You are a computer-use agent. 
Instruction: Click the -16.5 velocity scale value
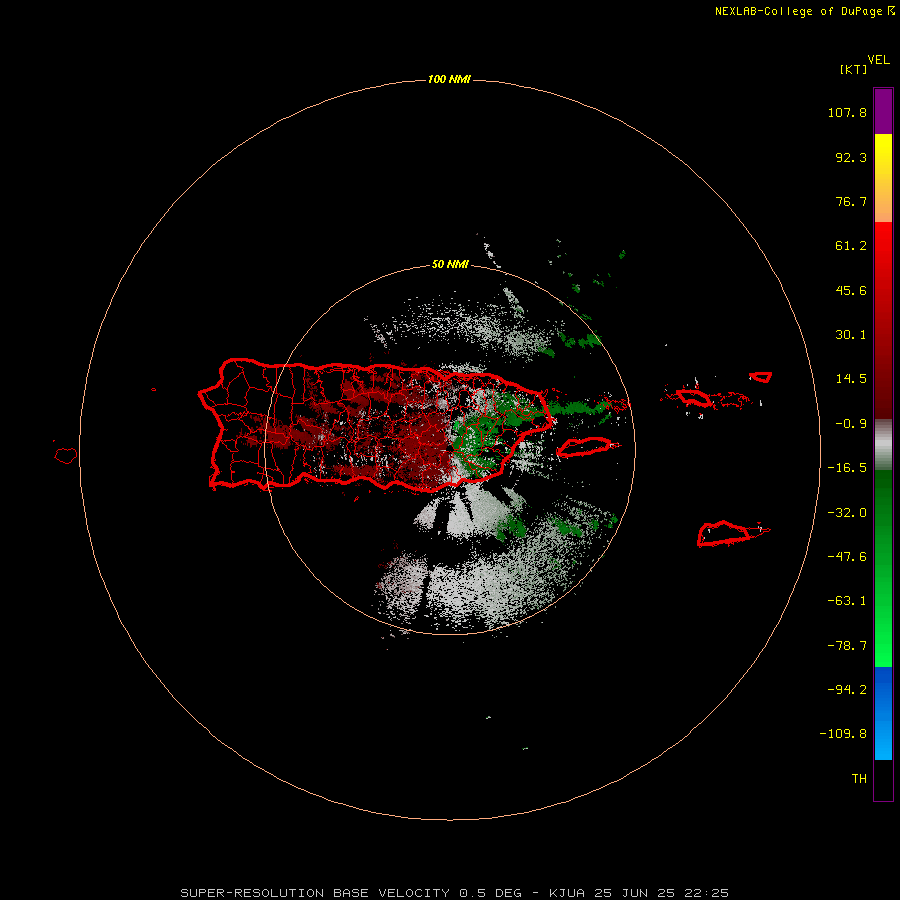click(847, 468)
